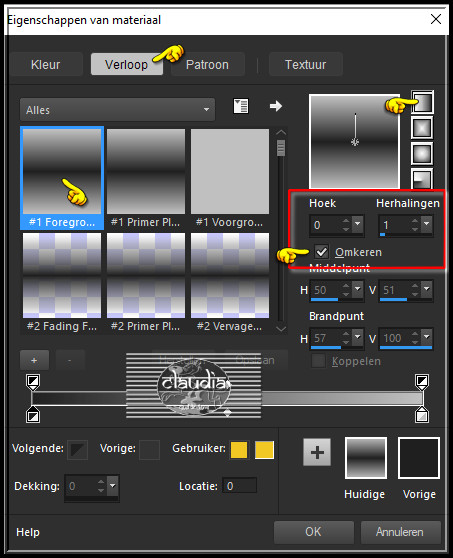Switch to the Patroon tab

(207, 64)
